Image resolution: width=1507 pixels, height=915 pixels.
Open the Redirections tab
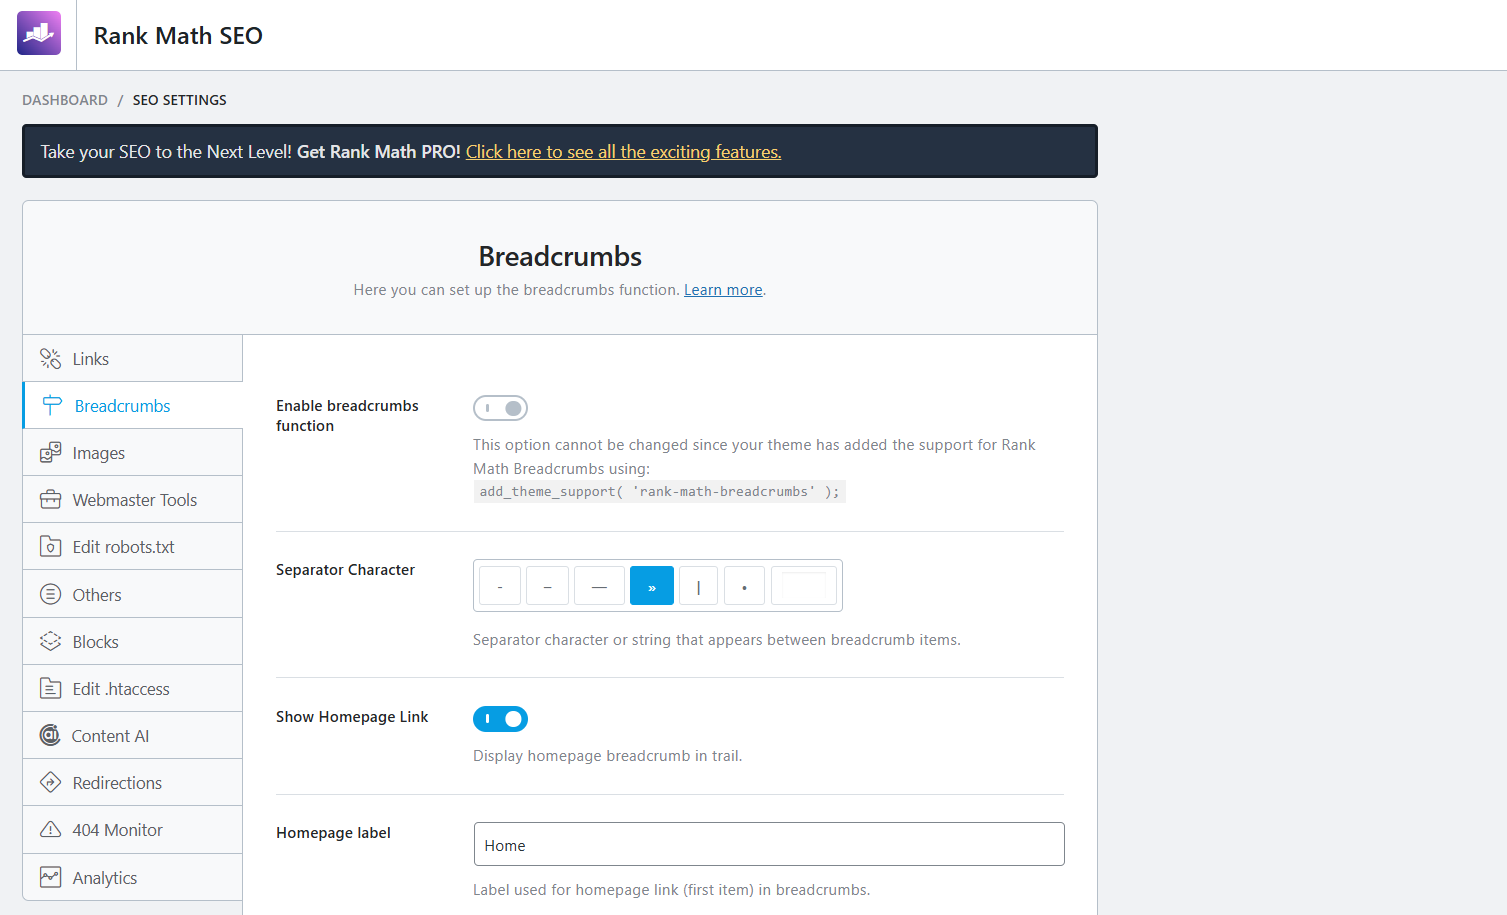point(132,782)
